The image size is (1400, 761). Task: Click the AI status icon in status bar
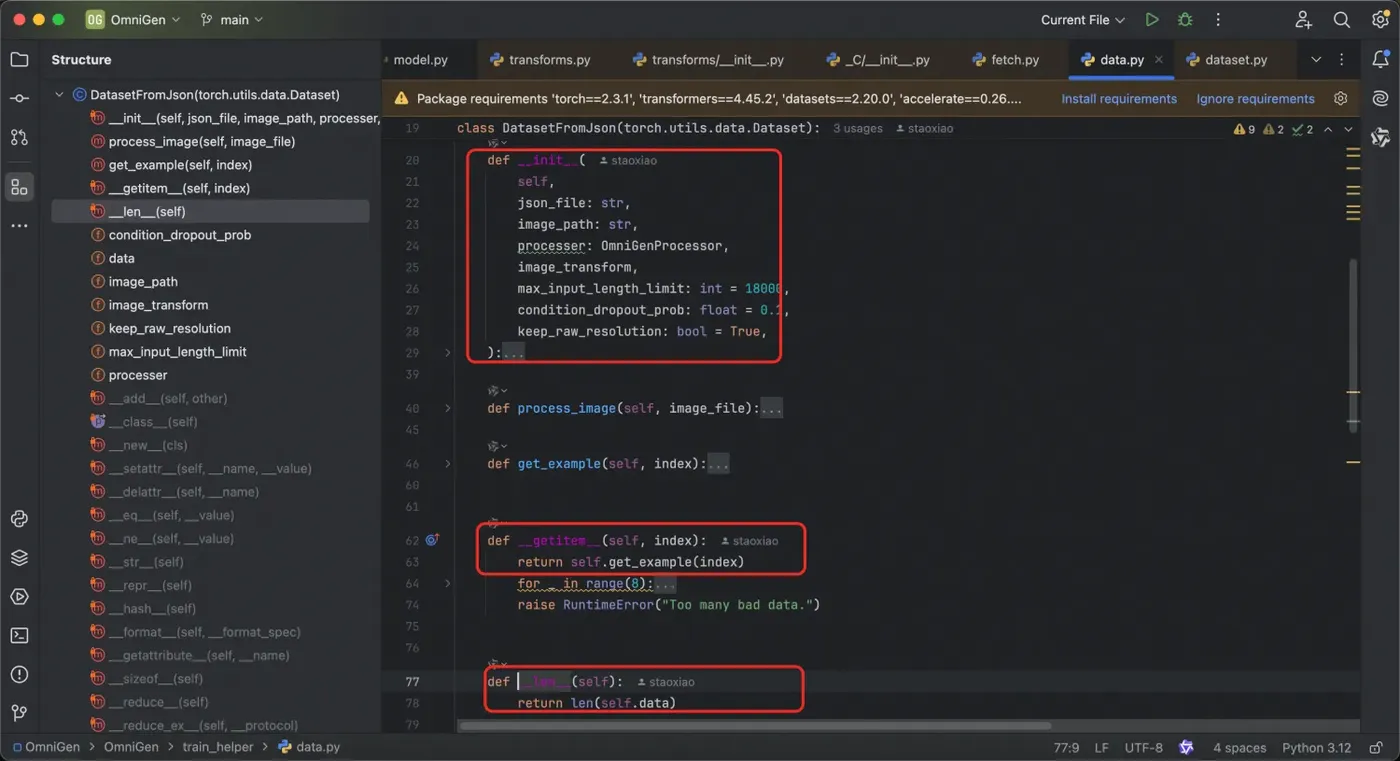[x=1186, y=747]
